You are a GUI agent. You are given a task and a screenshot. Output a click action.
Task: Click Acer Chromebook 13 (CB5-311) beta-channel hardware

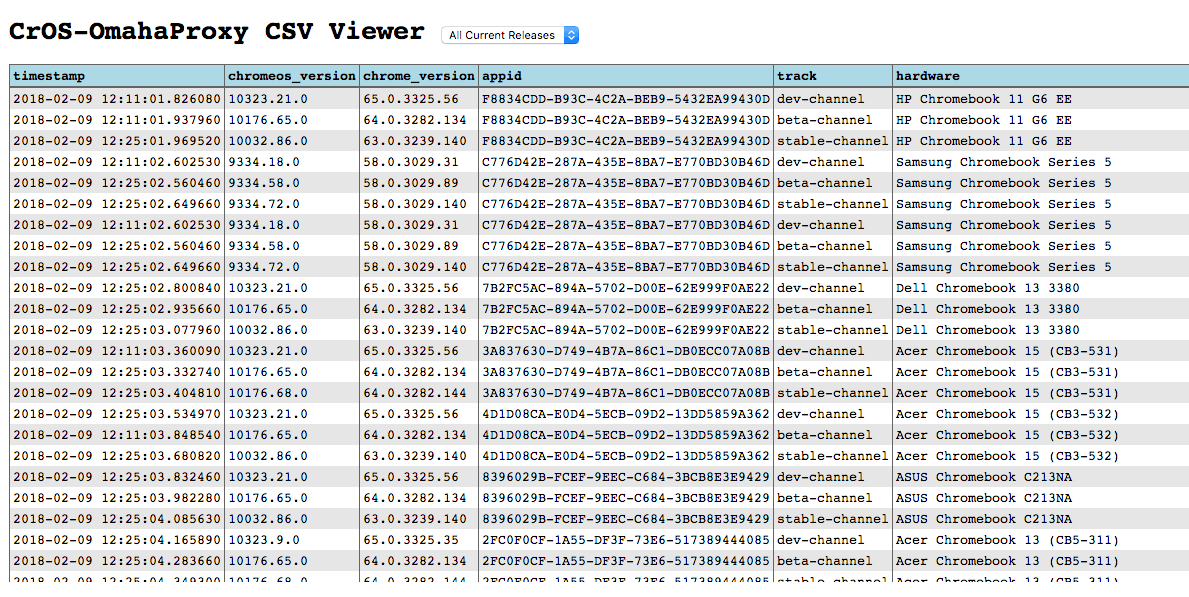(x=1008, y=561)
